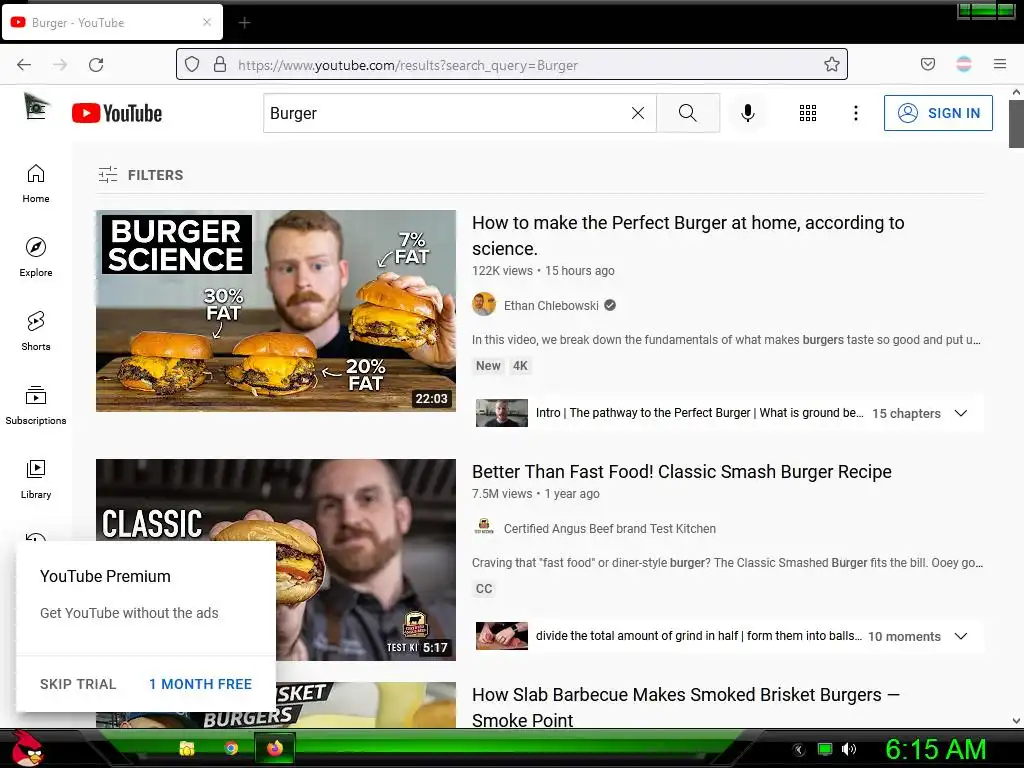Open the Library sidebar item
The width and height of the screenshot is (1024, 768).
(36, 479)
